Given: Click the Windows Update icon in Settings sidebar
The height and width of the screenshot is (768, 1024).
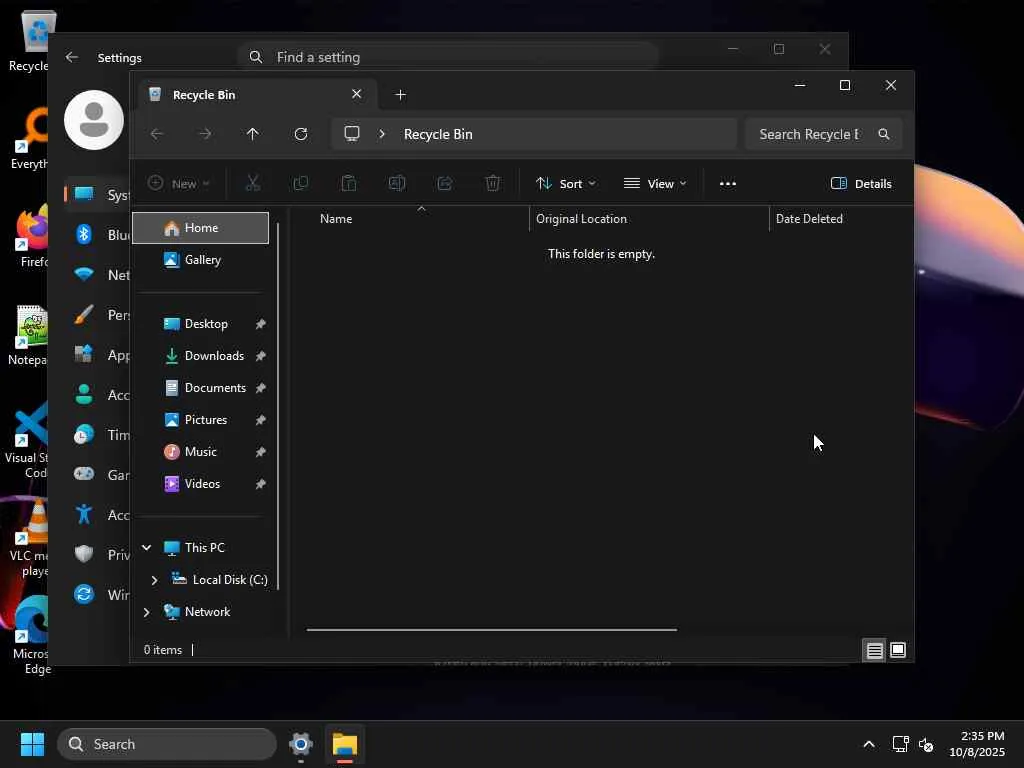Looking at the screenshot, I should click(84, 594).
